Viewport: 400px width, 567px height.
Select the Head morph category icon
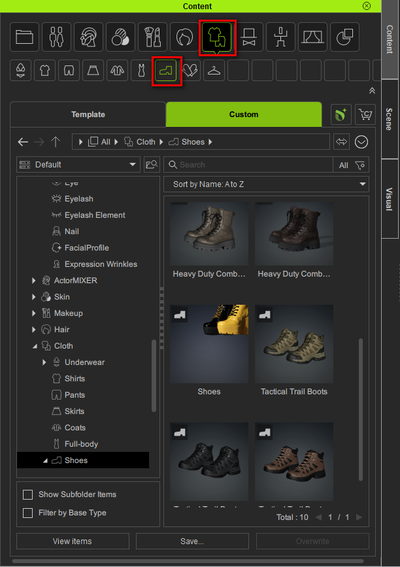coord(88,37)
